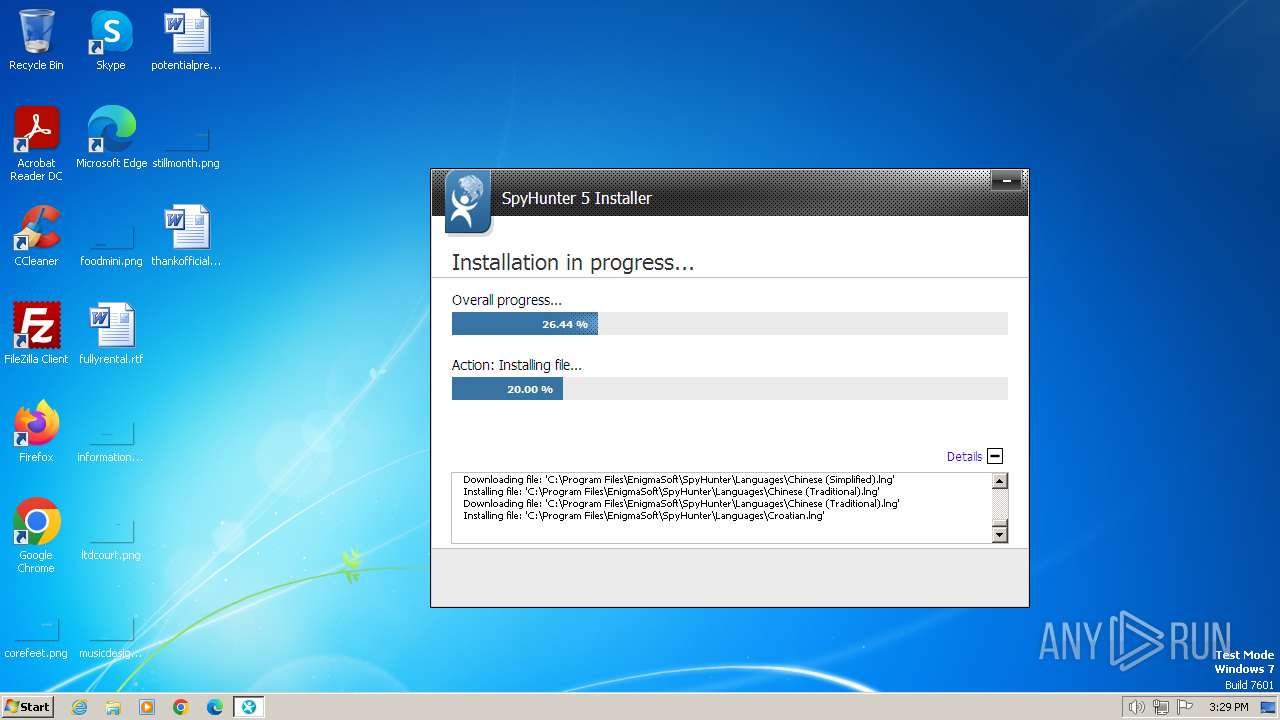The width and height of the screenshot is (1280, 720).
Task: Click log line 'Downloading file: ...Chinese (Simplified).lng'
Action: pyautogui.click(x=679, y=480)
